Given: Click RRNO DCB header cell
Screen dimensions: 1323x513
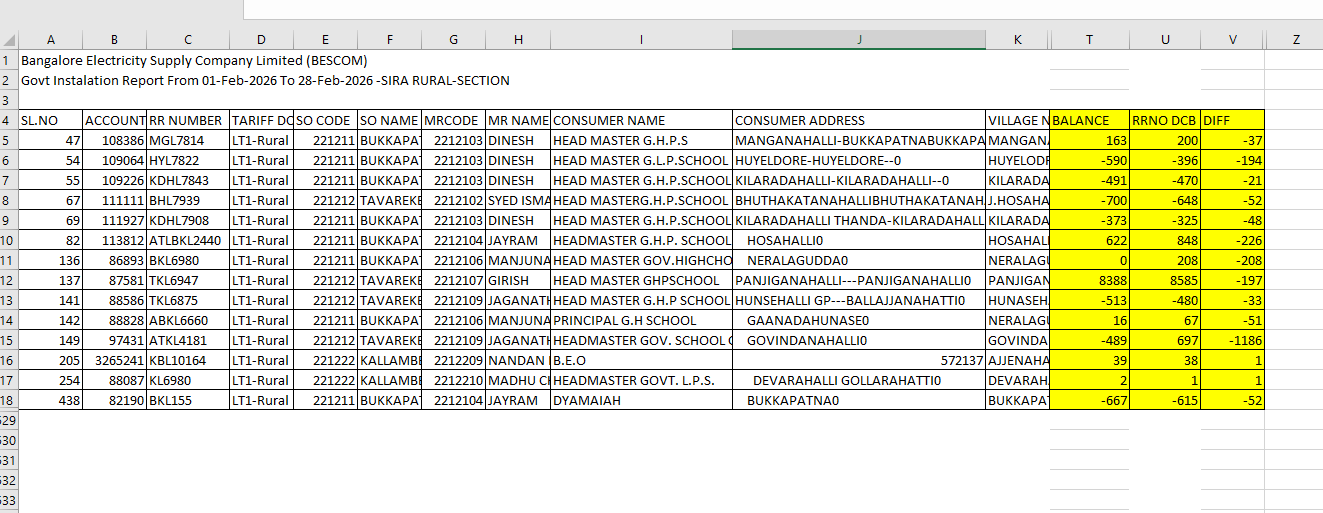Looking at the screenshot, I should tap(1165, 120).
